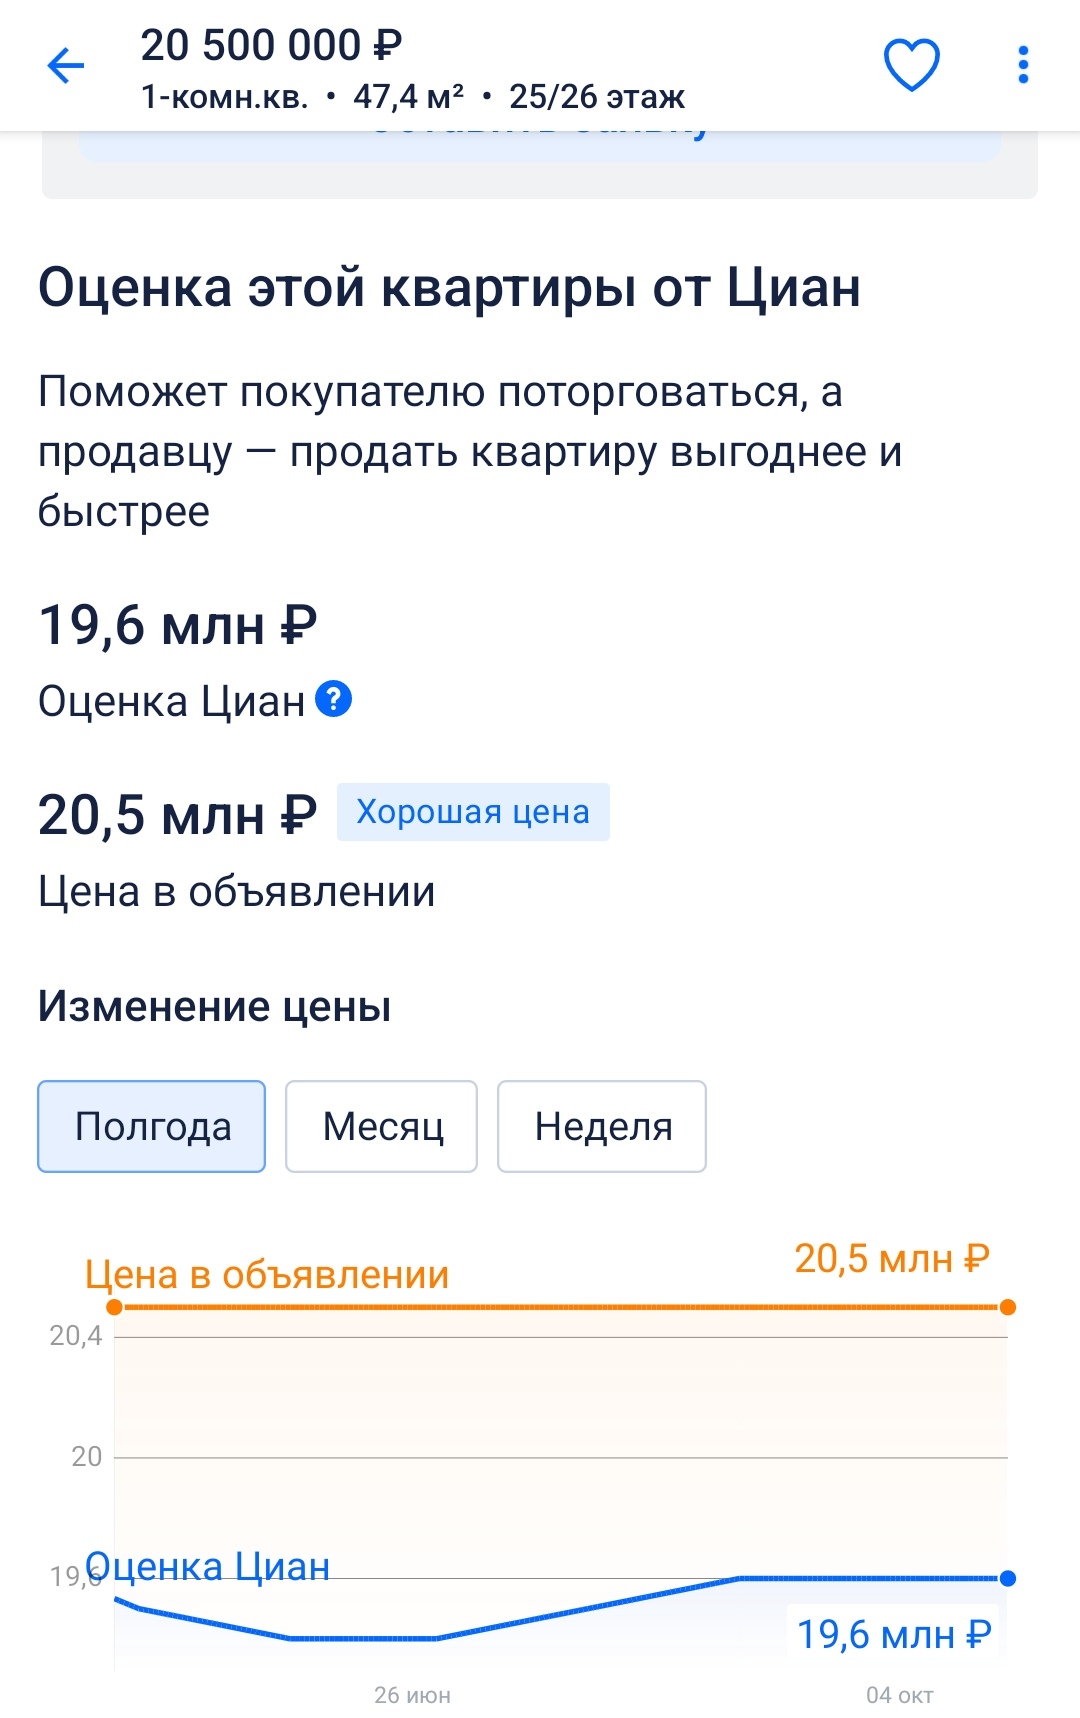Screen dimensions: 1080x1718
Task: Add listing to favorites with heart icon
Action: 911,65
